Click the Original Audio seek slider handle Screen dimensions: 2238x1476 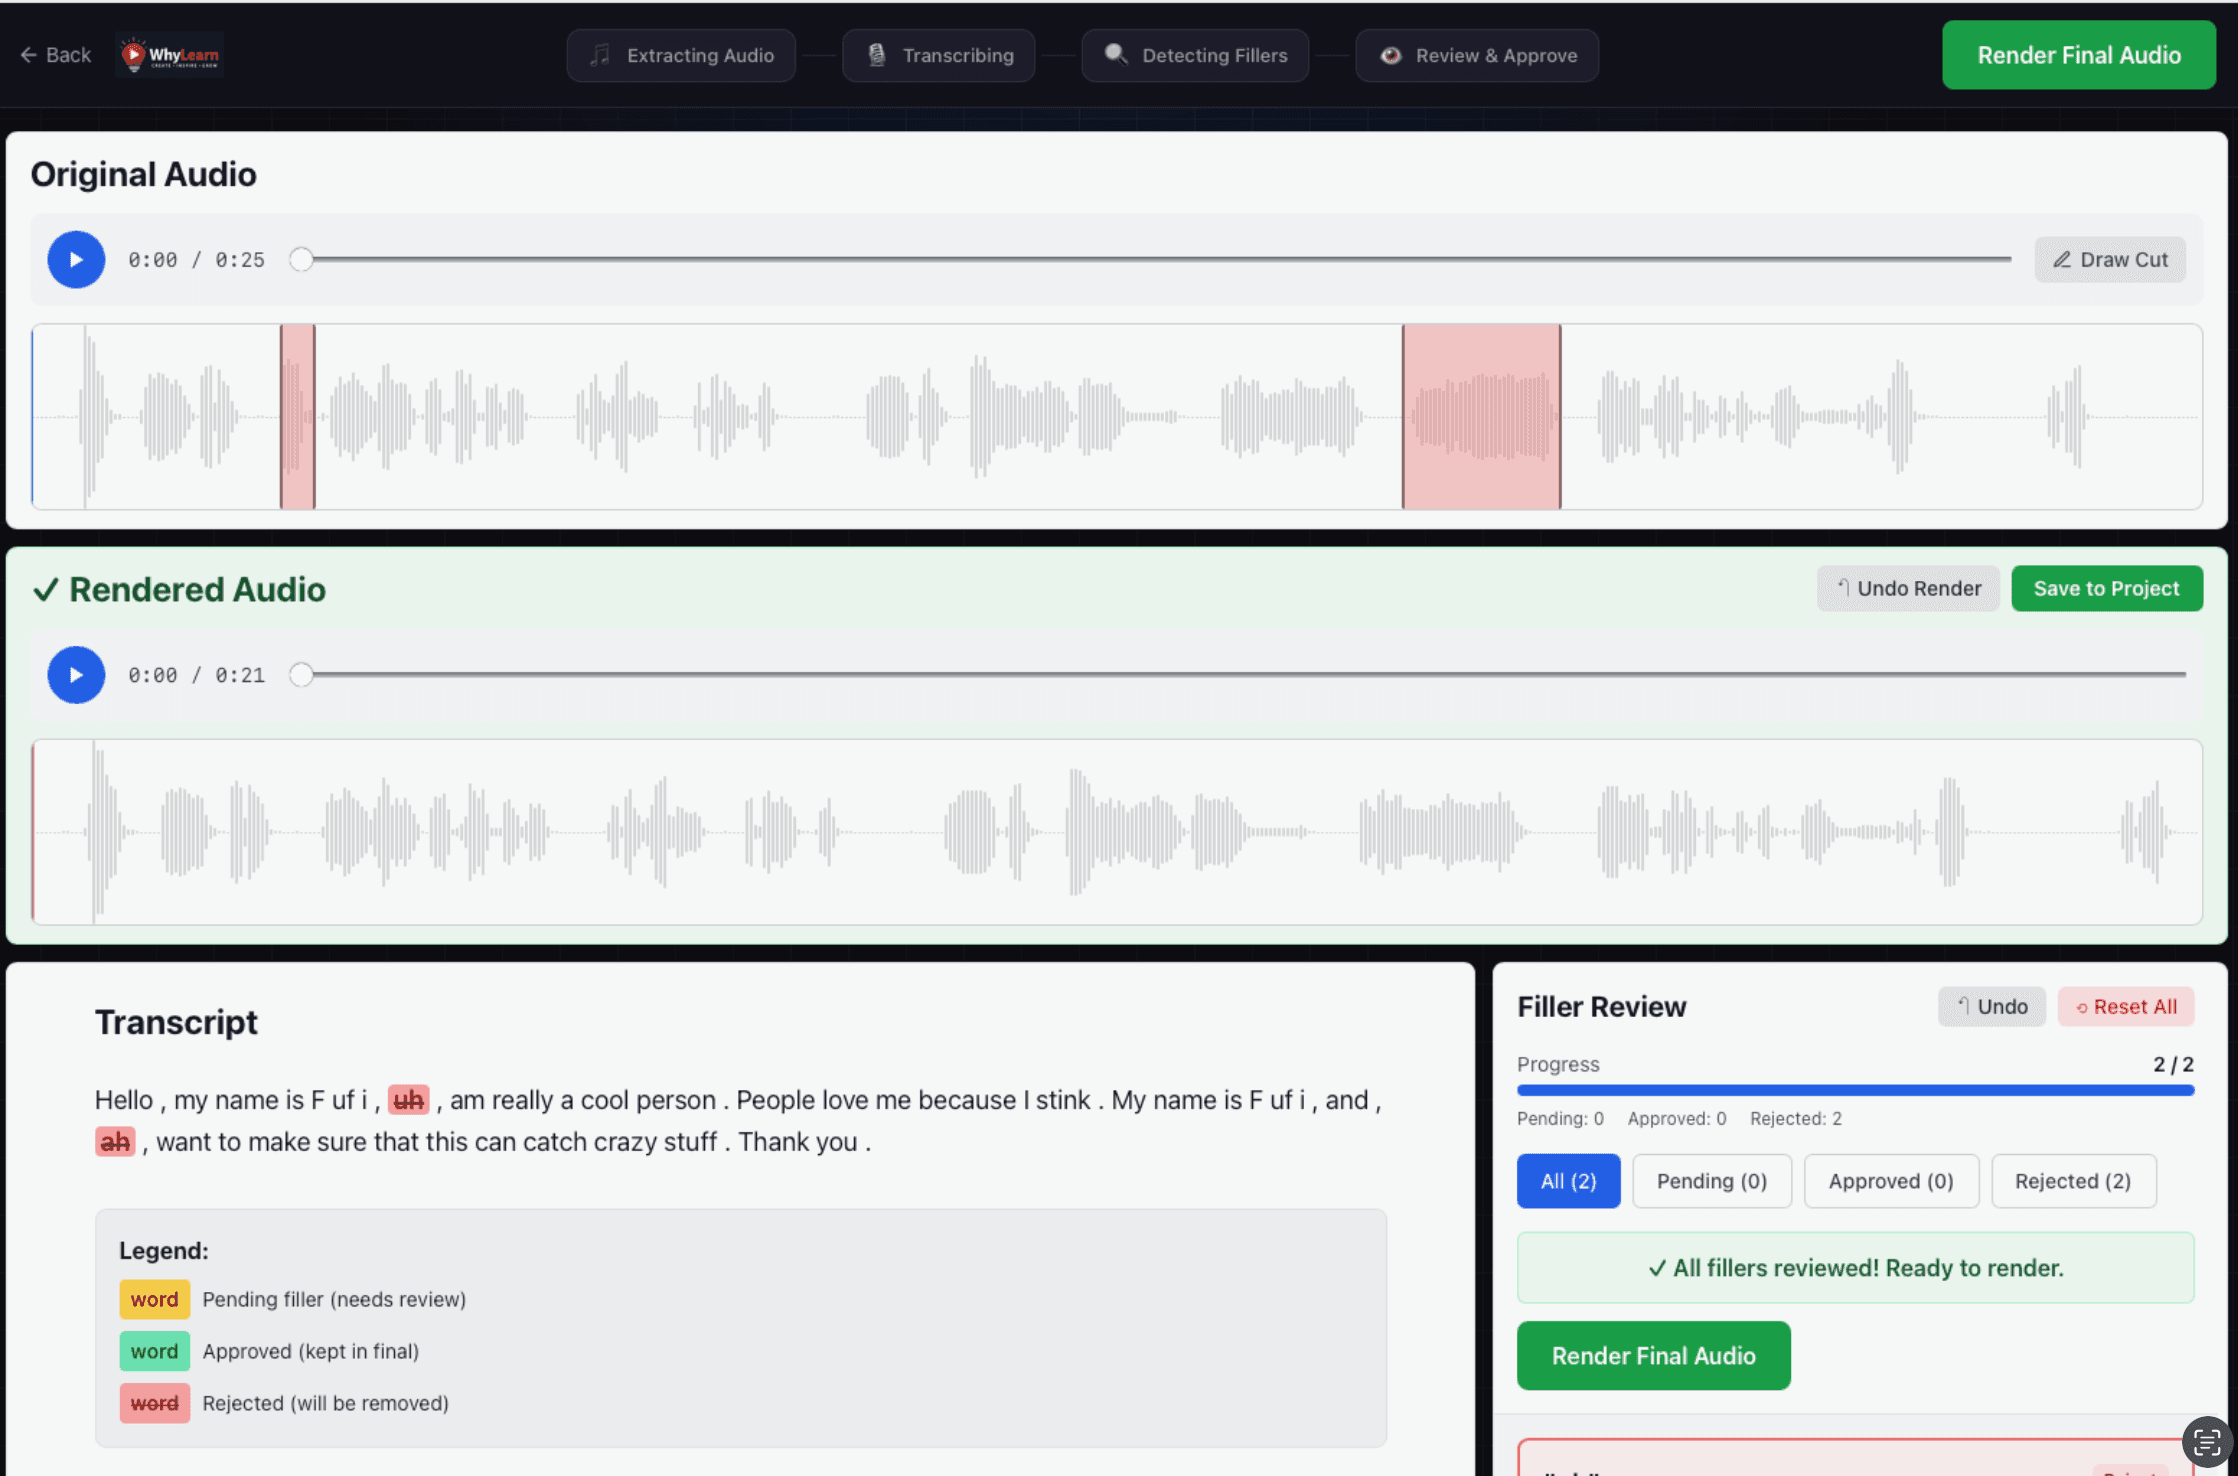pos(302,259)
